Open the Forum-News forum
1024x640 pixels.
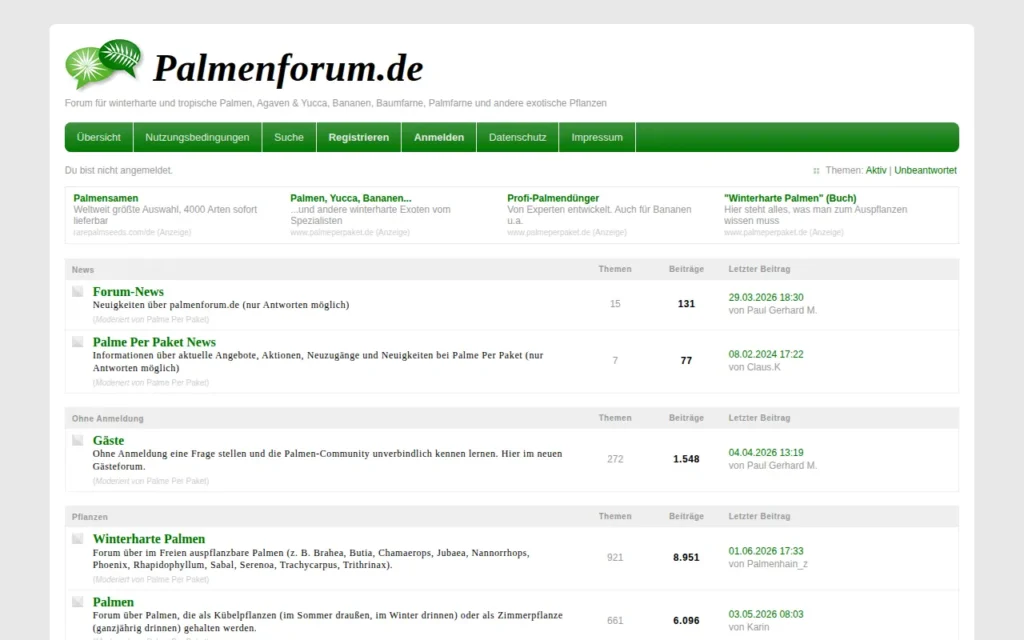pyautogui.click(x=128, y=292)
